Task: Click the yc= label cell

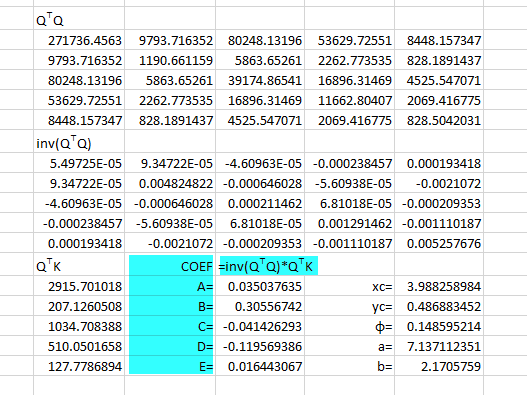Action: tap(350, 307)
